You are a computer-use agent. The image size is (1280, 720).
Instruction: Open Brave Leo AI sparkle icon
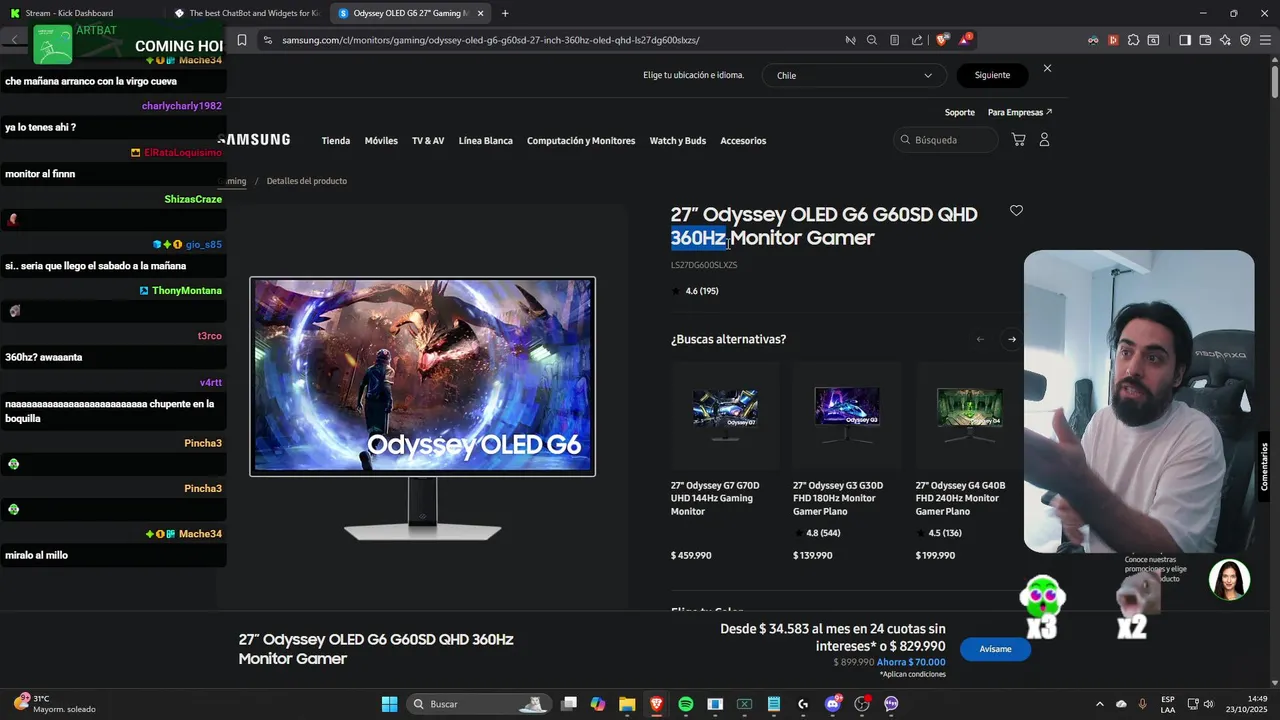coord(1225,40)
